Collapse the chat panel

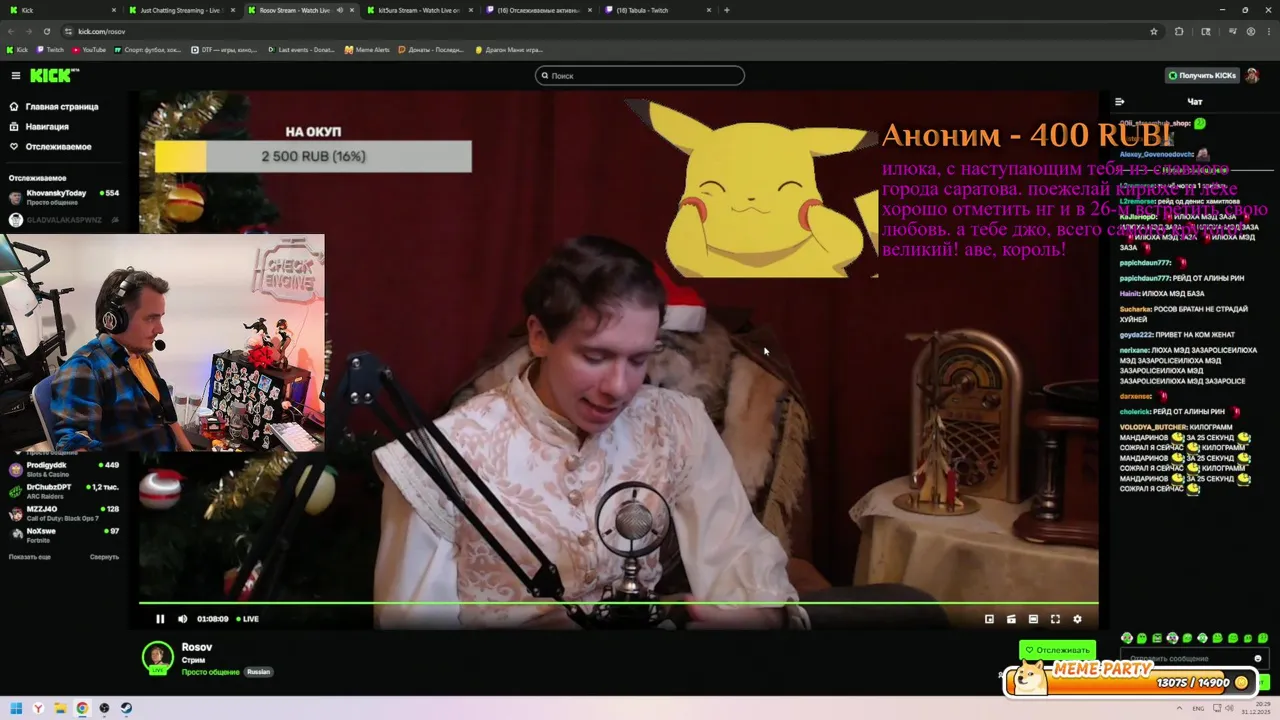(1119, 101)
